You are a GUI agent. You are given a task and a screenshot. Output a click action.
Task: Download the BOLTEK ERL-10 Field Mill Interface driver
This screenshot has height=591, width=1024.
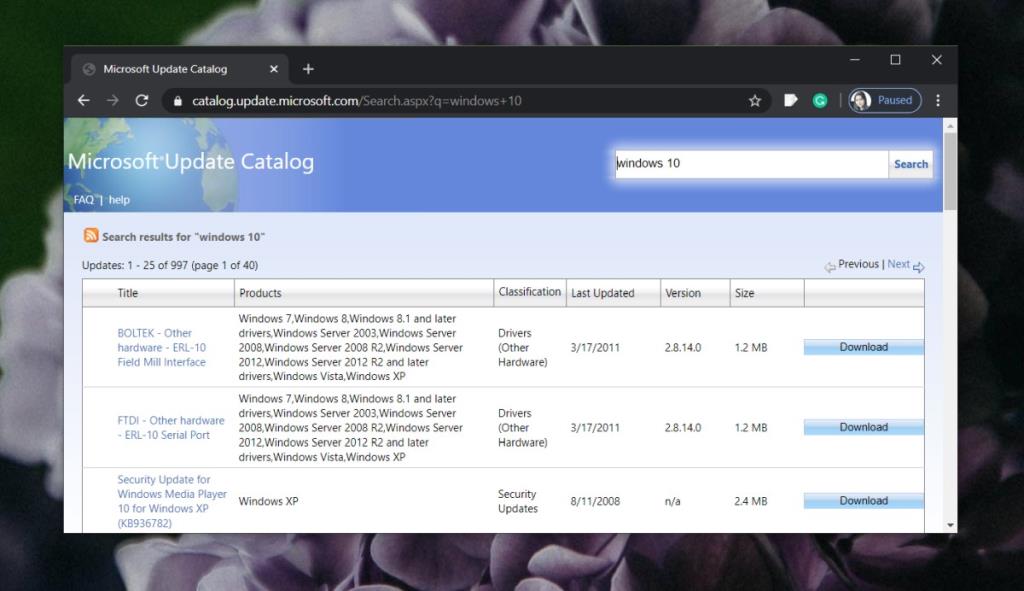tap(864, 347)
